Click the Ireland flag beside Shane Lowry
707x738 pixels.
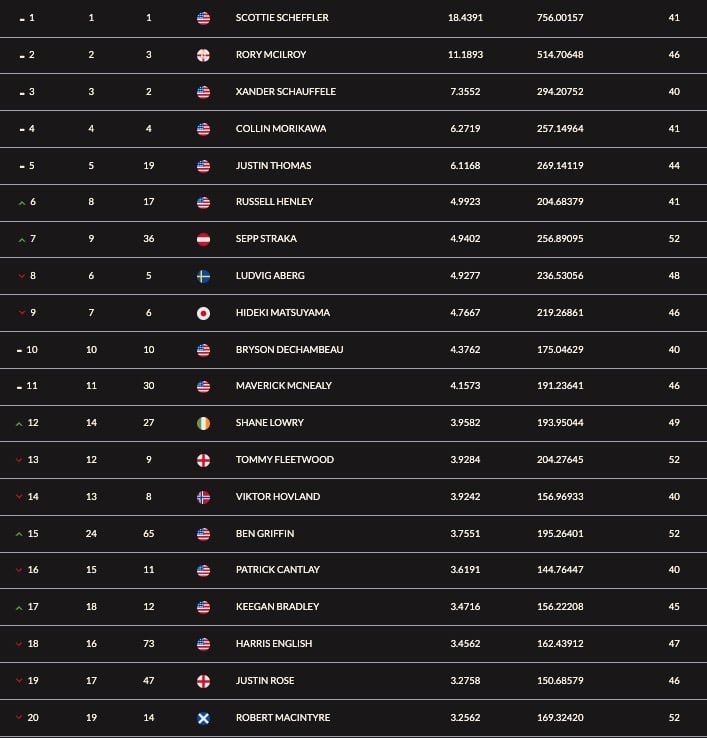click(203, 423)
